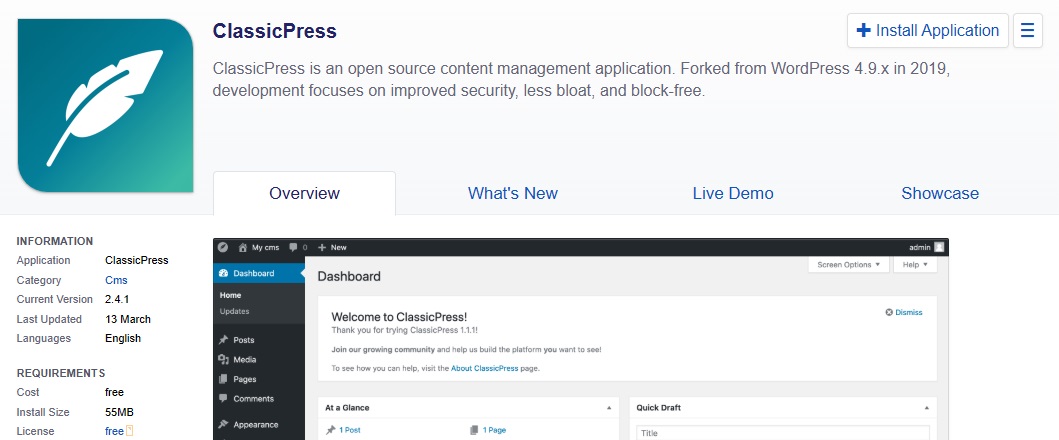Collapse the Quick Draft panel
Viewport: 1059px width, 440px height.
coord(929,408)
